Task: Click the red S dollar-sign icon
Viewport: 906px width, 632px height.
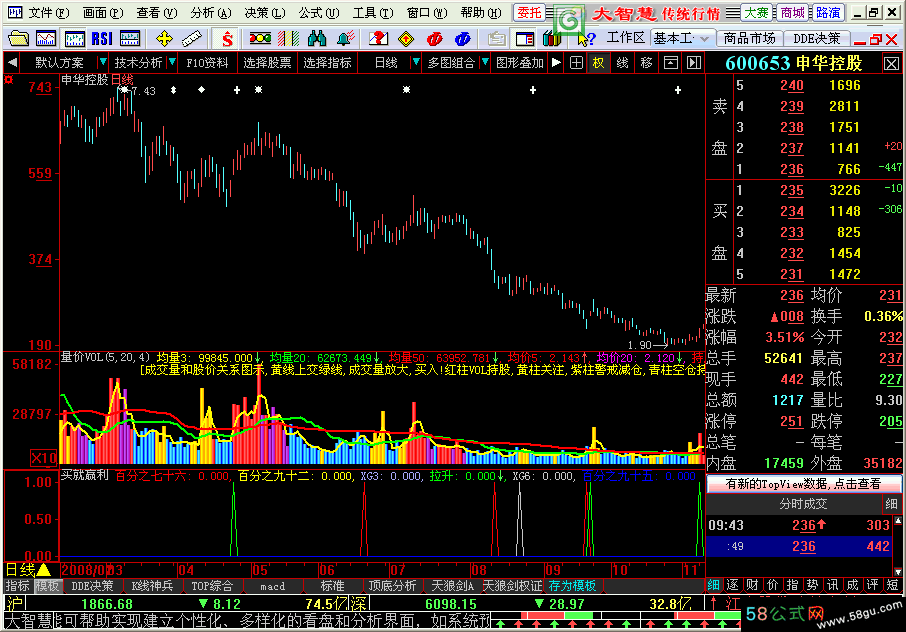Action: coord(228,38)
